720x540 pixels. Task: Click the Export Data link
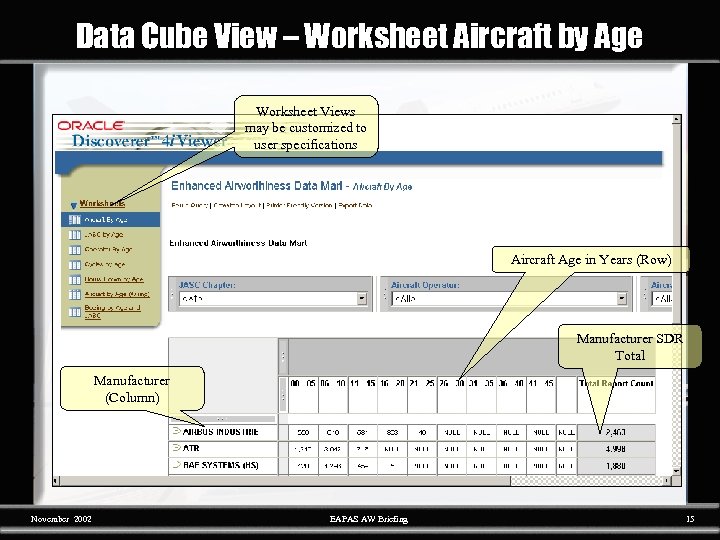(355, 205)
